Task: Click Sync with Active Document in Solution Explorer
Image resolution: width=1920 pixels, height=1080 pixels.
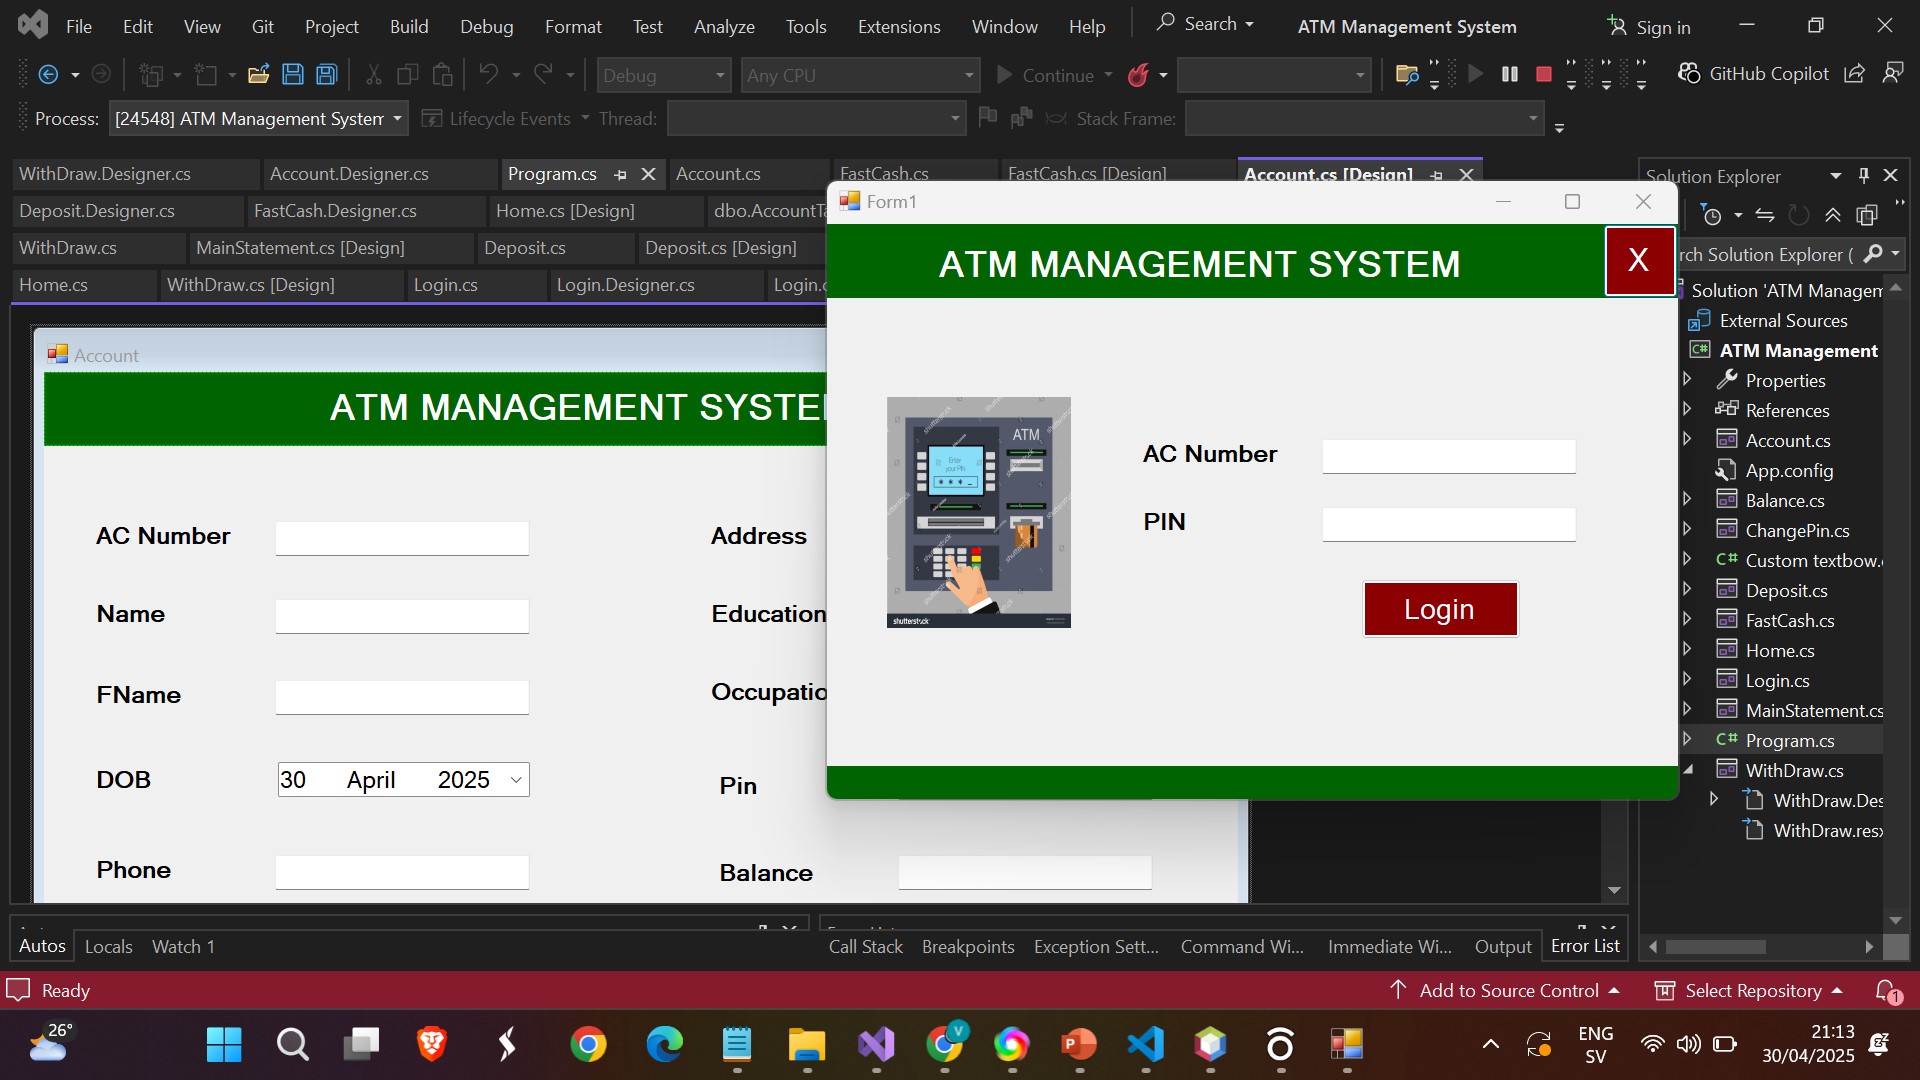Action: [x=1766, y=215]
